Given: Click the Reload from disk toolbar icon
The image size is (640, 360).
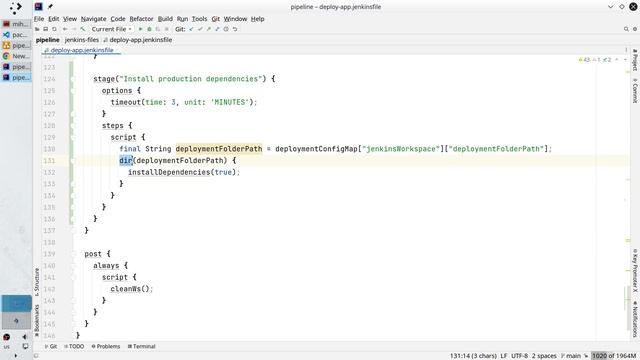Looking at the screenshot, I should pos(54,29).
